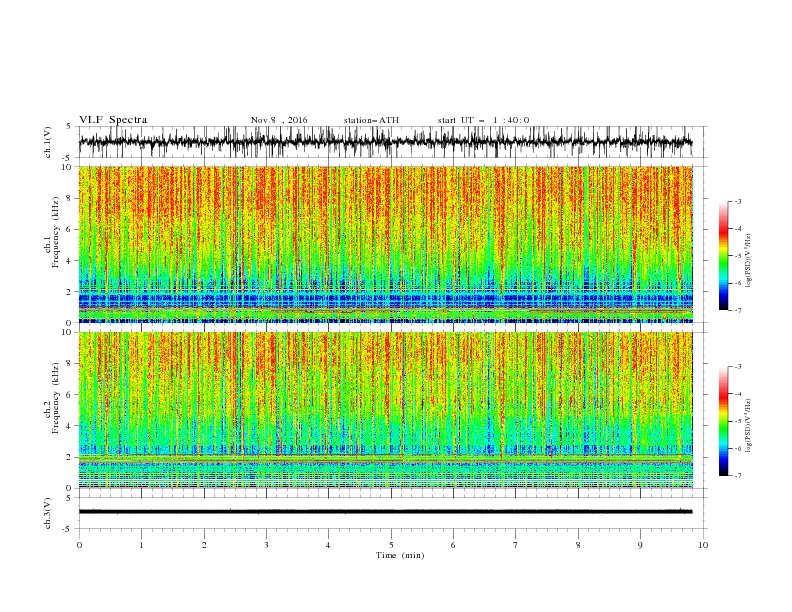The height and width of the screenshot is (612, 792).
Task: Click the ch.1 voltage waveform trace
Action: click(x=385, y=142)
